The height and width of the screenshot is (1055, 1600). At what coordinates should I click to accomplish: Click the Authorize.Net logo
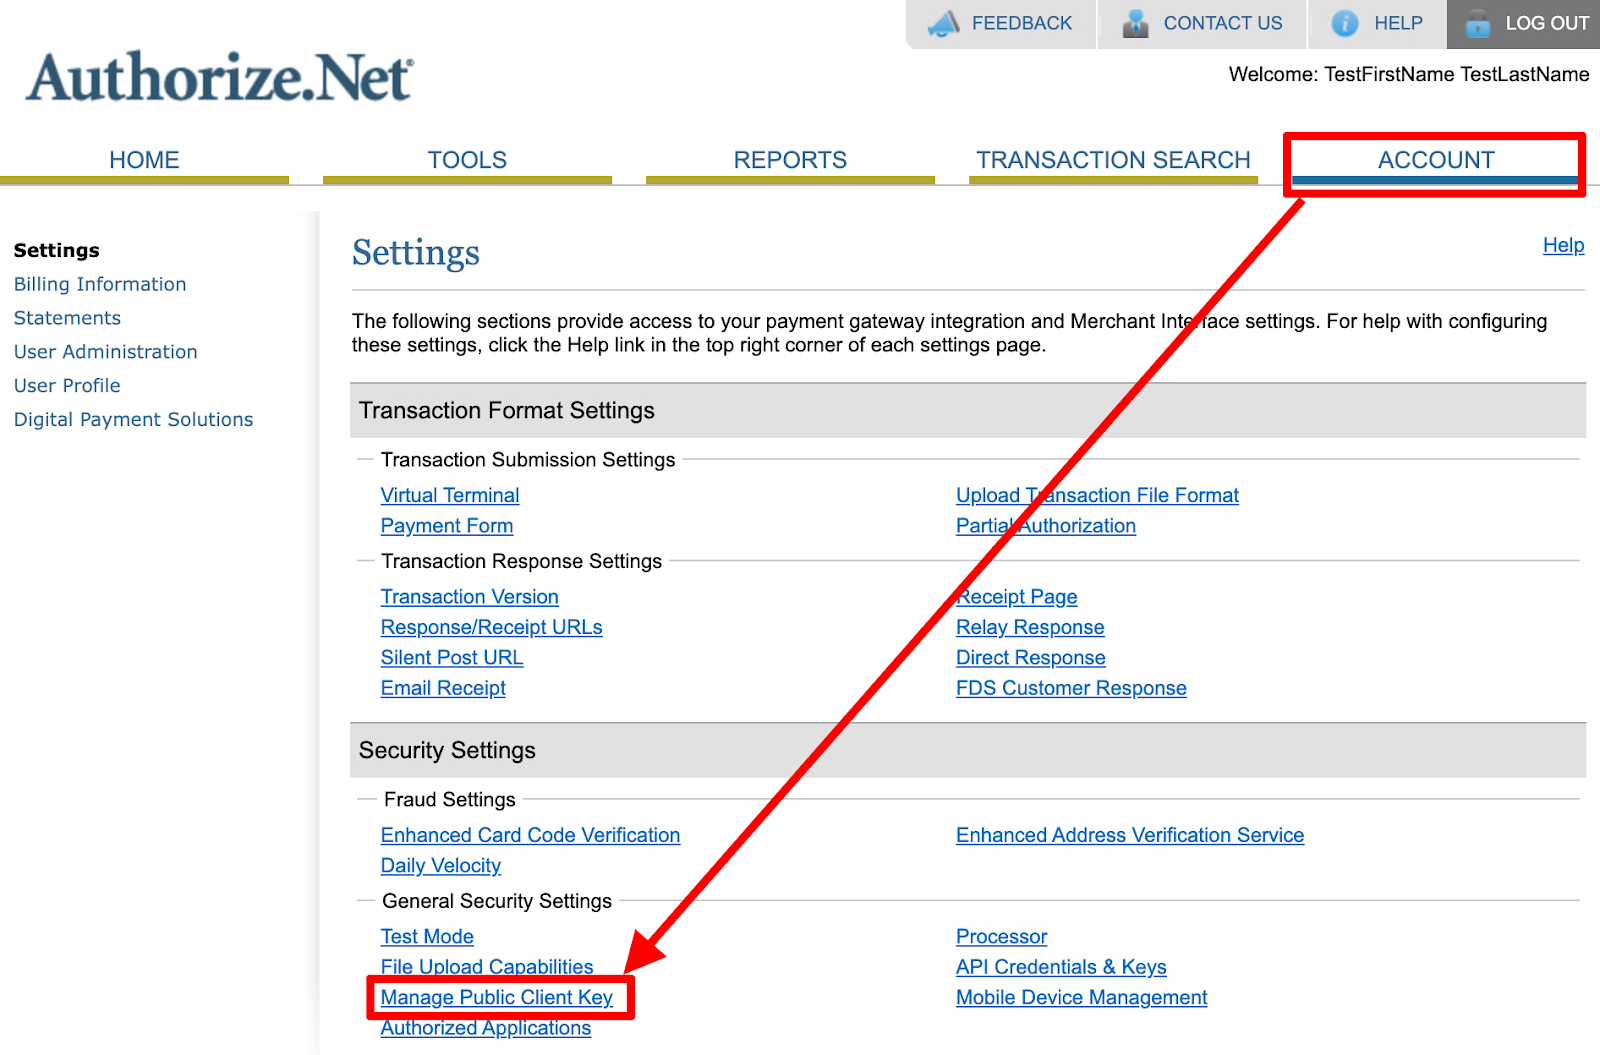point(219,77)
